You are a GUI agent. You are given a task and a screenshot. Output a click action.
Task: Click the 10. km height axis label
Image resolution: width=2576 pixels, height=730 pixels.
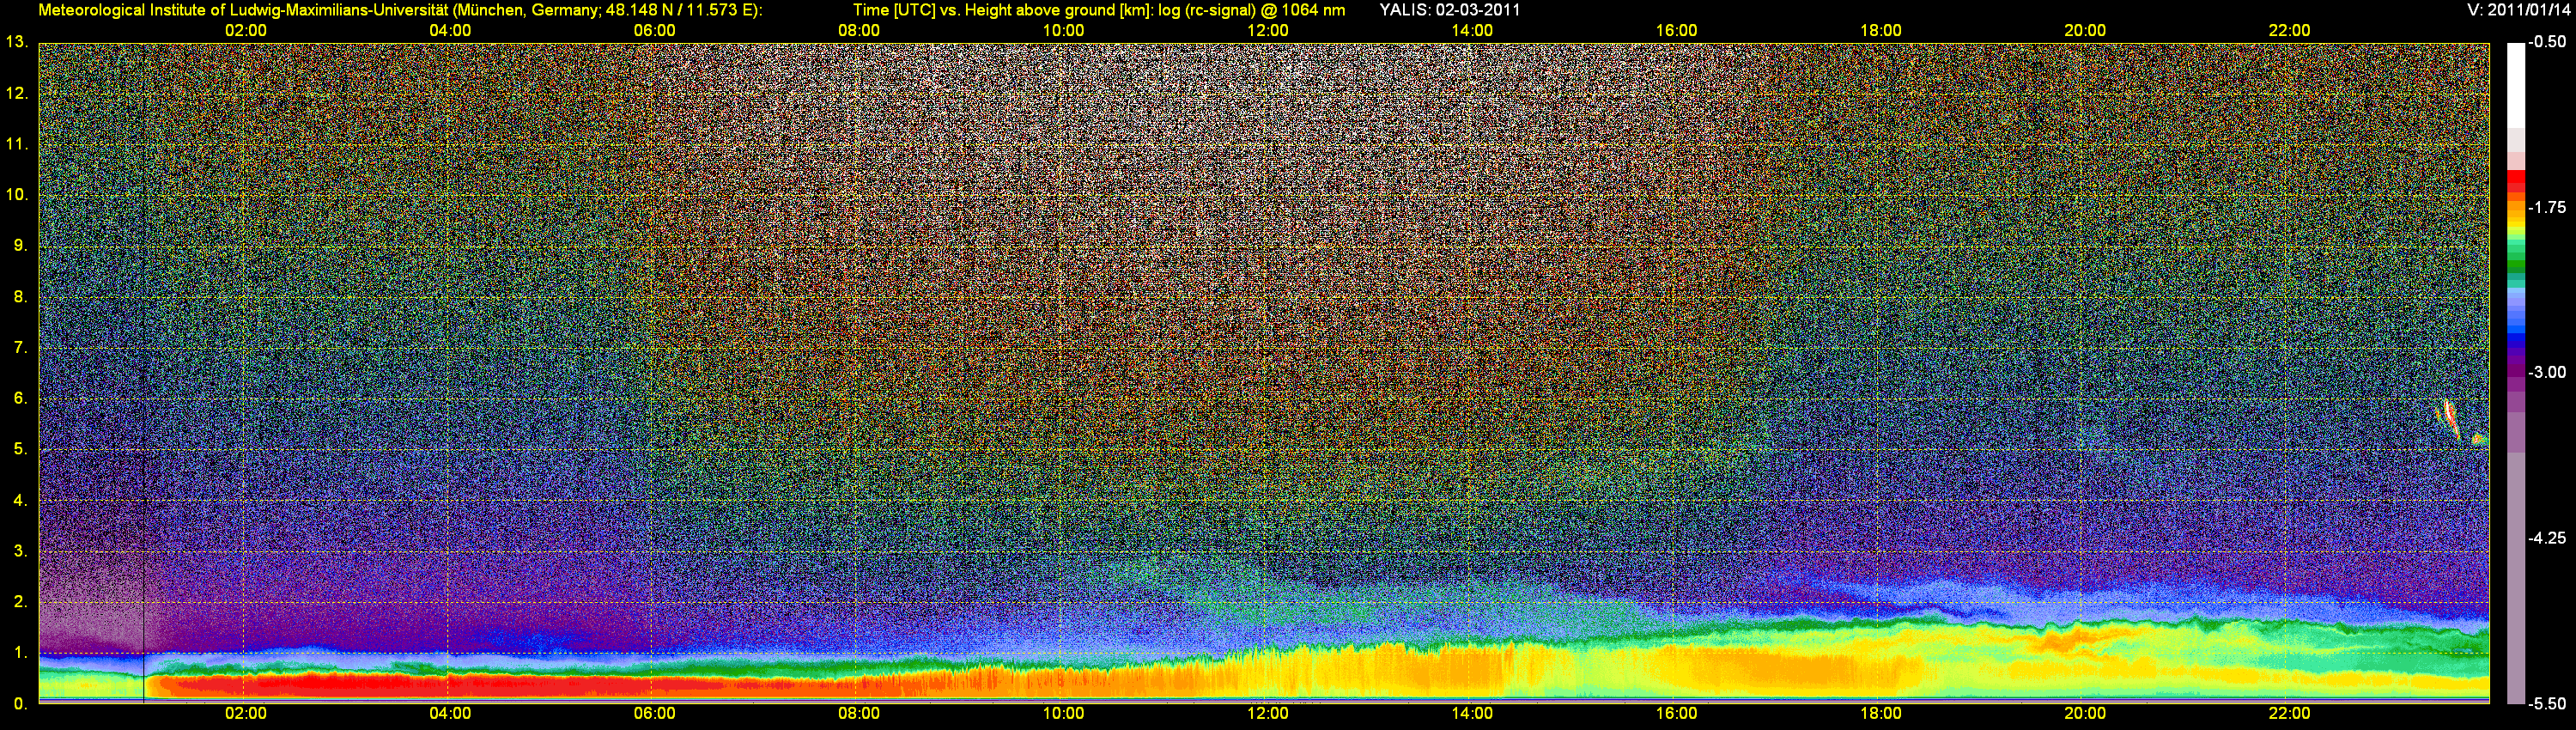point(16,195)
